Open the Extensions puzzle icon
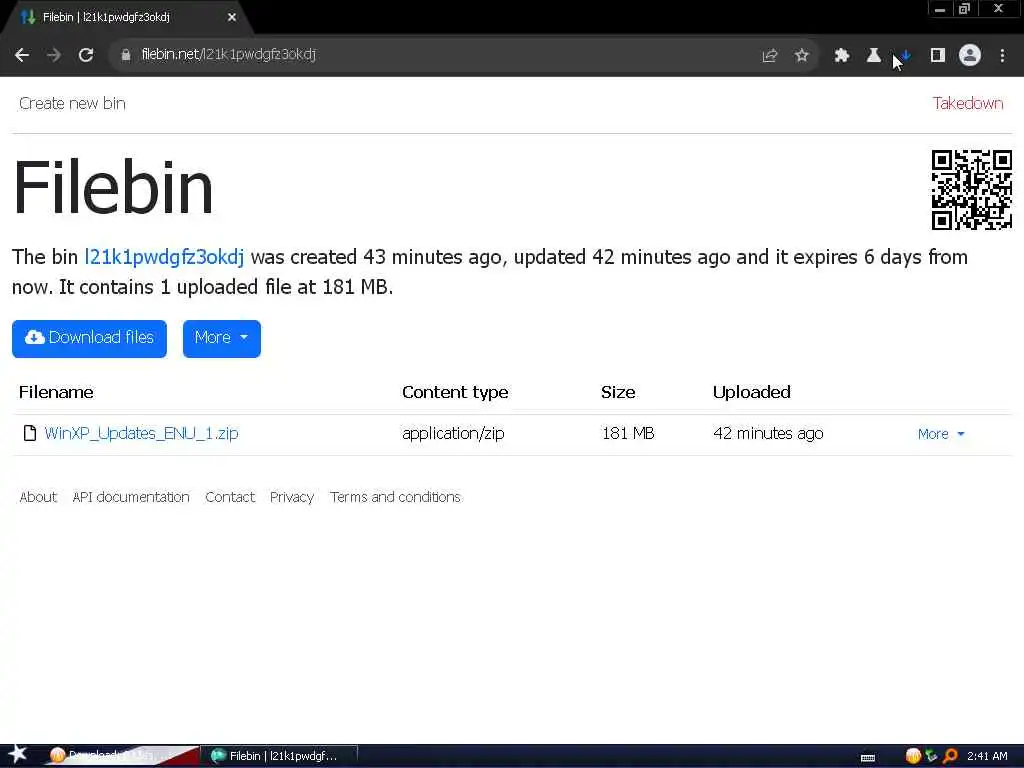 [x=842, y=56]
